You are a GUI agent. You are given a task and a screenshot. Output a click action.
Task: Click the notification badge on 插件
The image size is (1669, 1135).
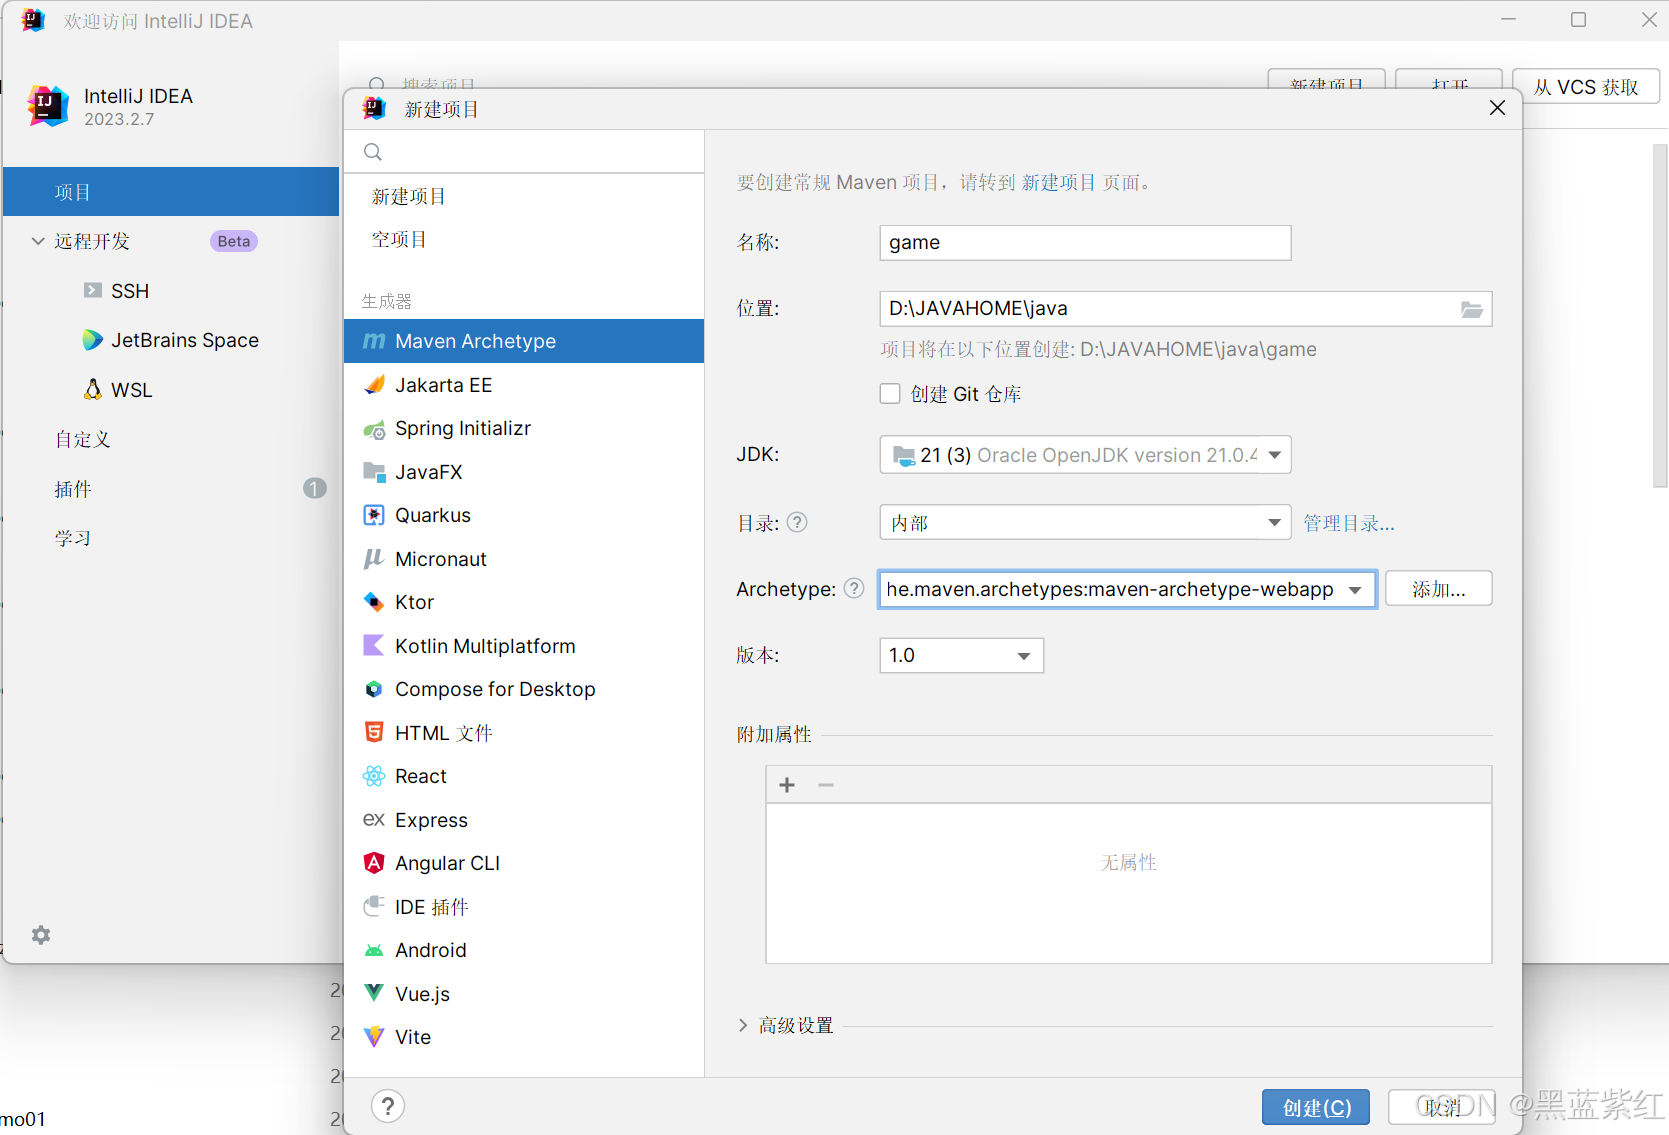314,488
